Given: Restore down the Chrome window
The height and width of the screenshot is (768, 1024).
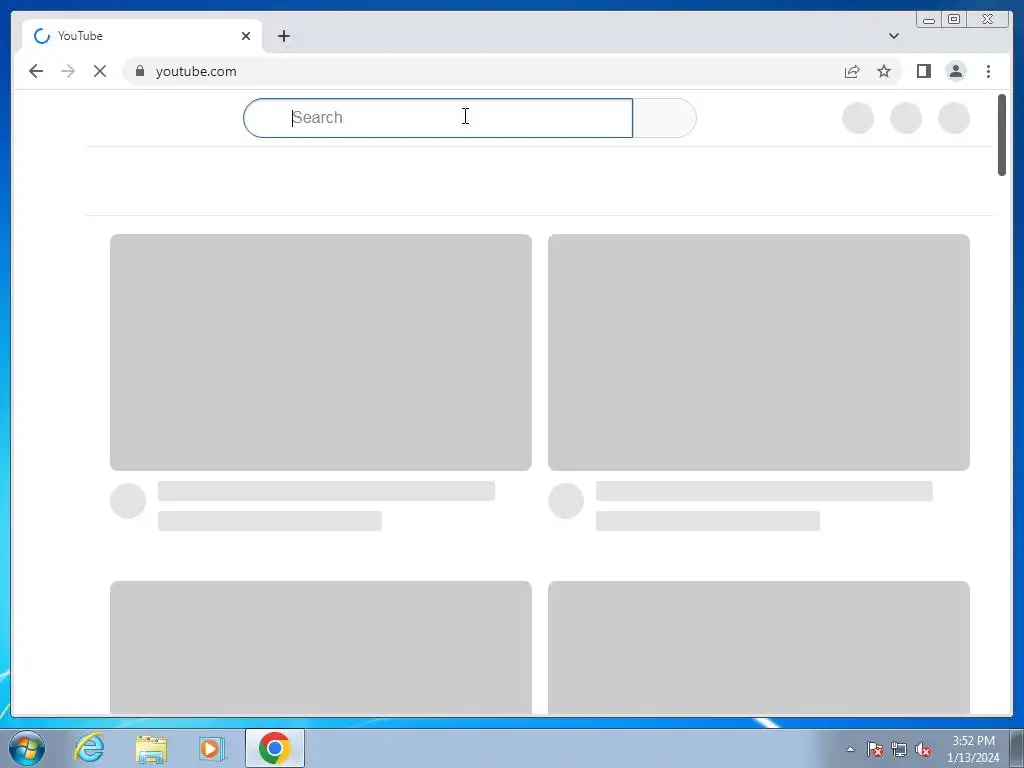Looking at the screenshot, I should click(x=954, y=20).
